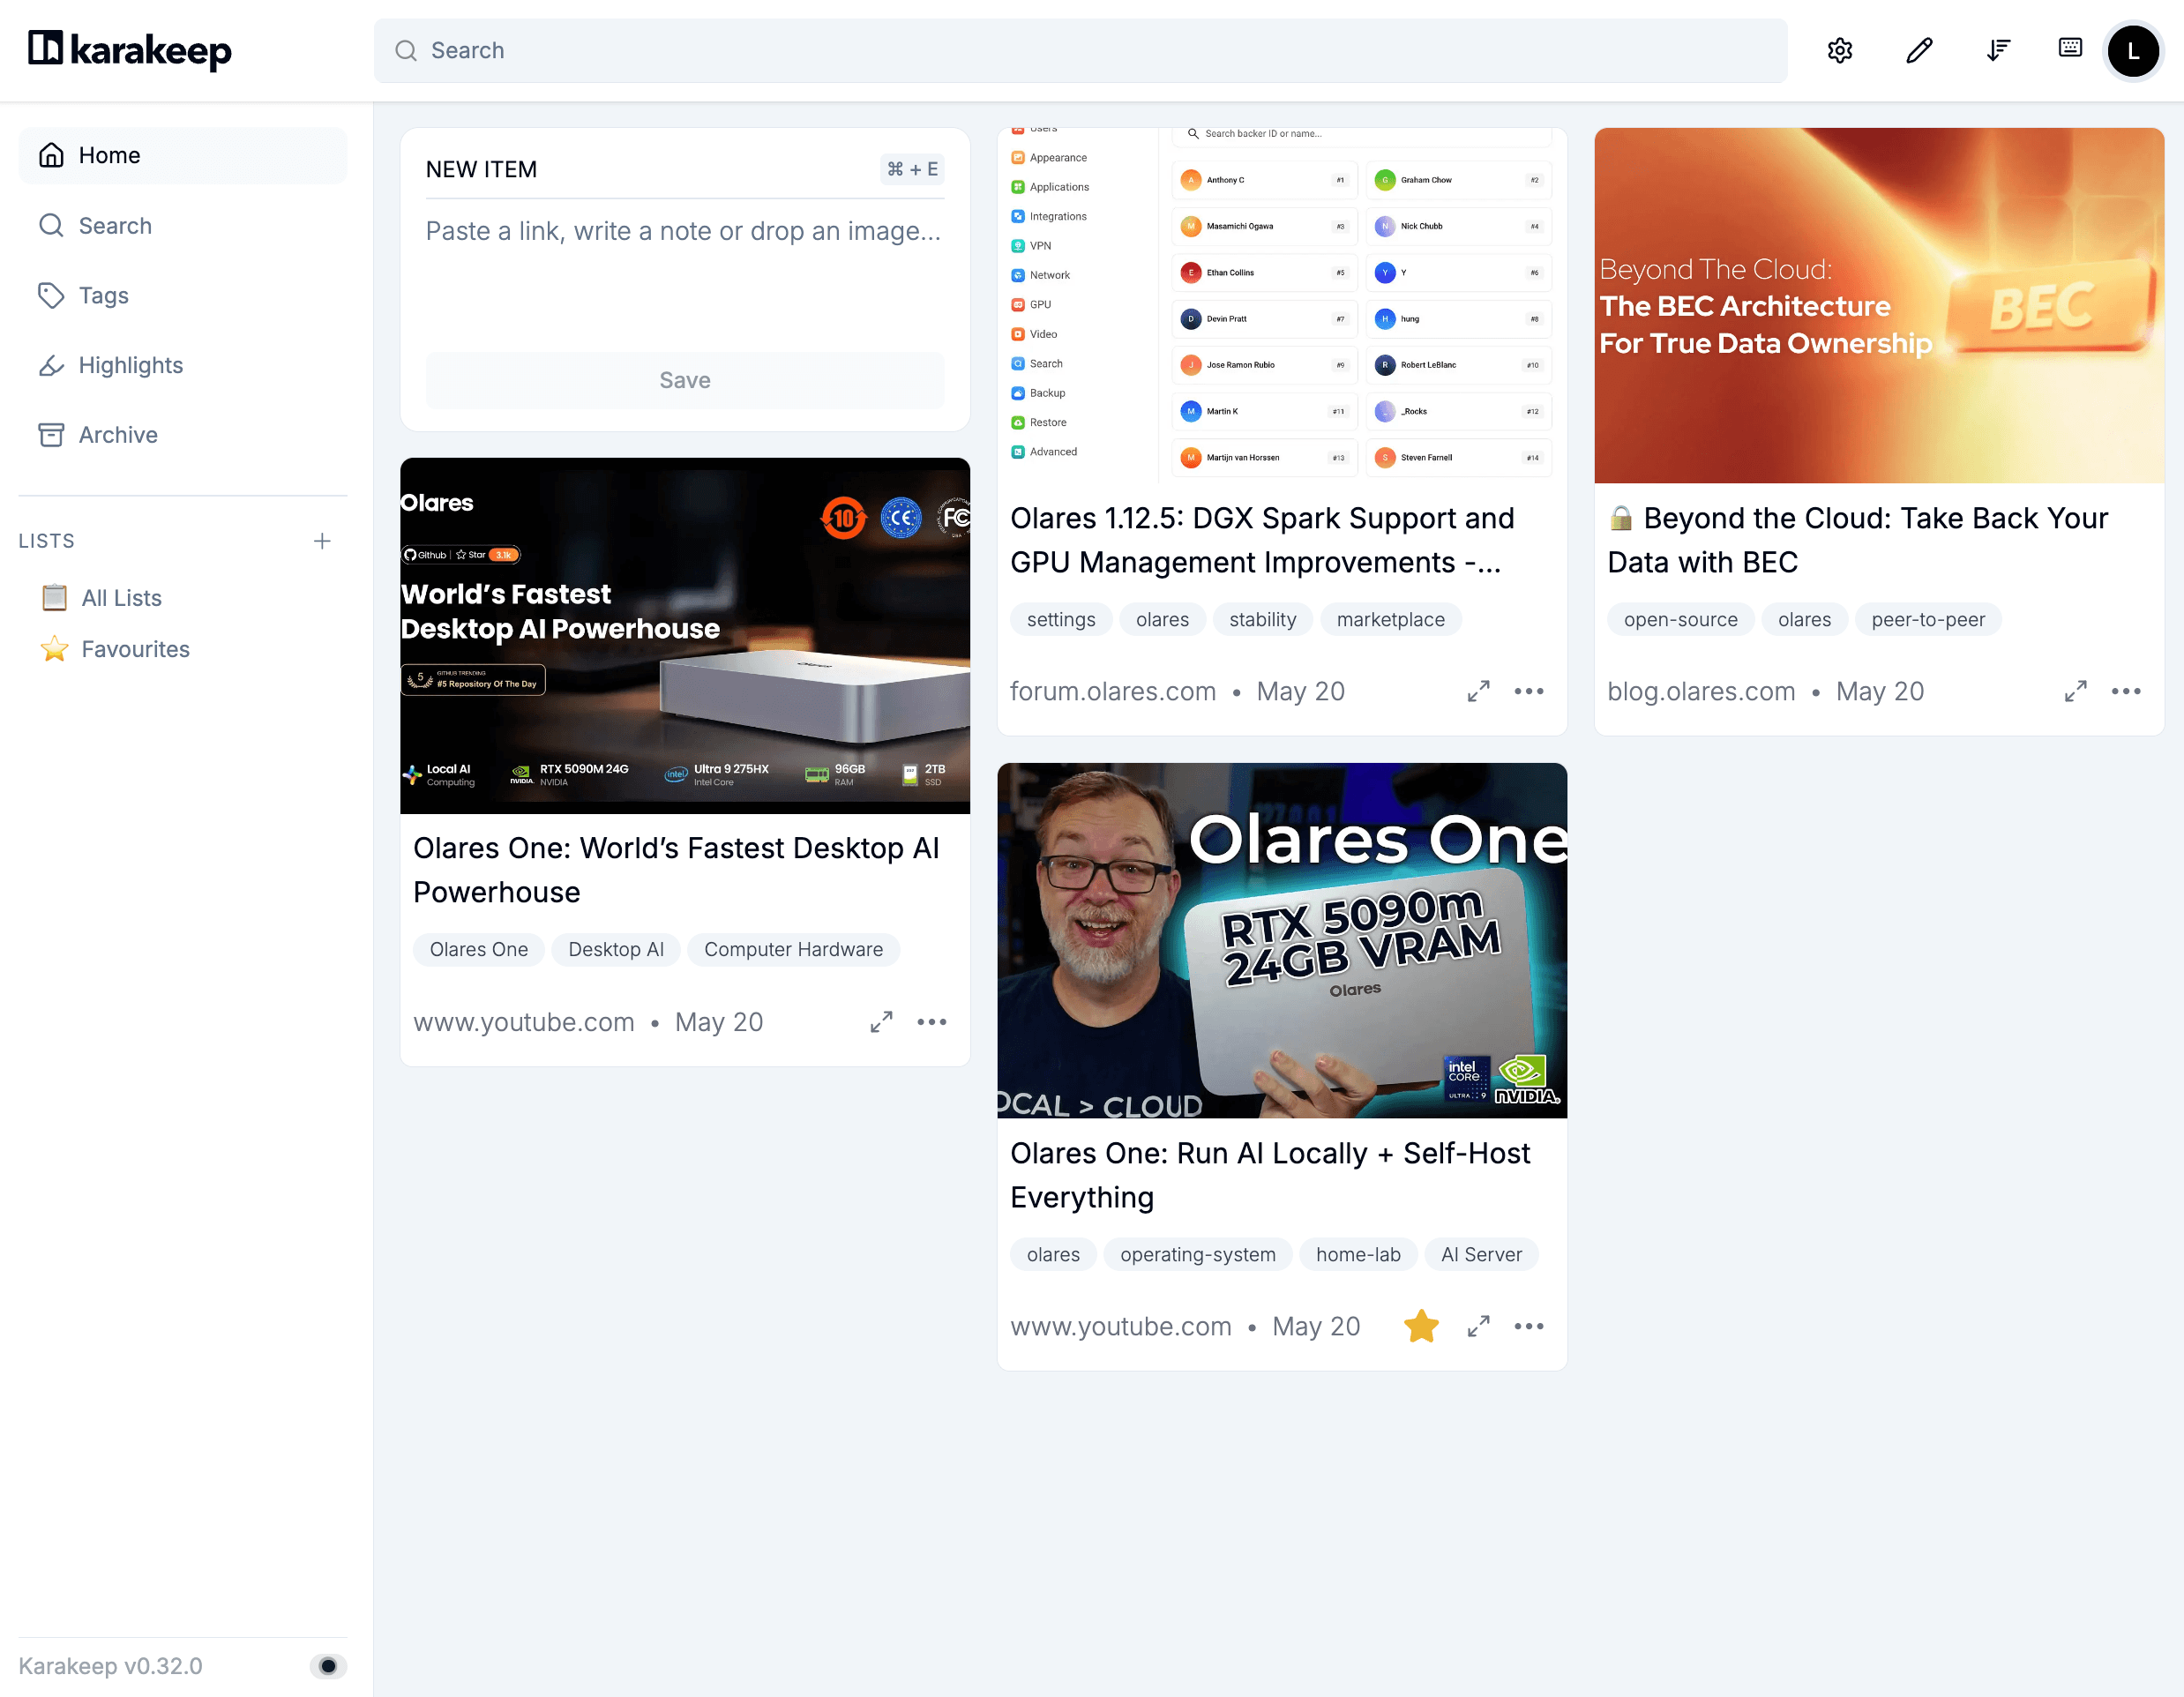
Task: Enable bulk edit with the pencil icon
Action: click(x=1919, y=50)
